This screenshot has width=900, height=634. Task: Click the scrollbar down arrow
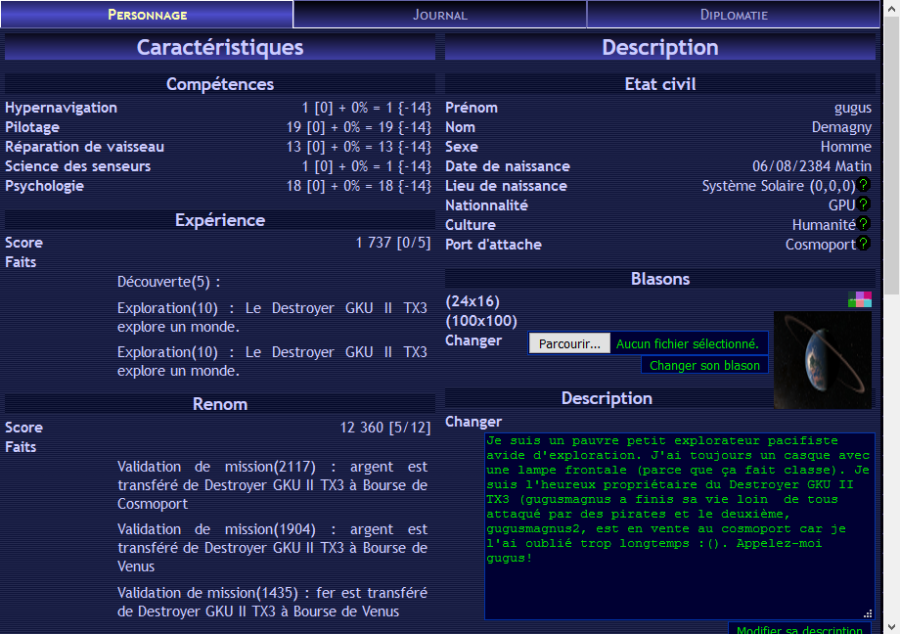(x=891, y=626)
